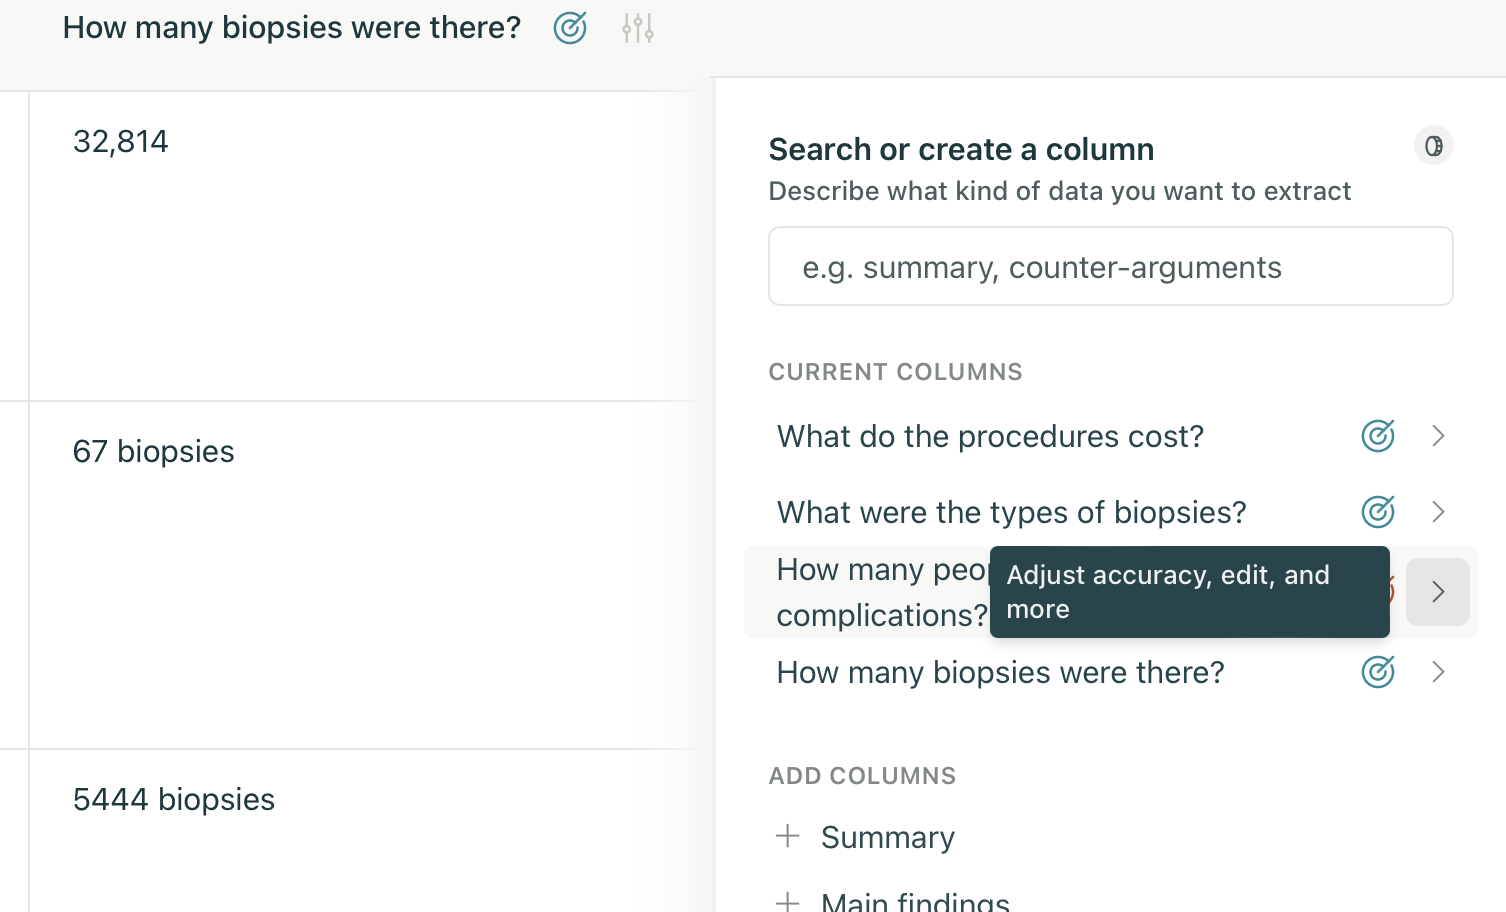The height and width of the screenshot is (912, 1506).
Task: Click the accuracy icon for "What do the procedures cost?"
Action: click(x=1377, y=436)
